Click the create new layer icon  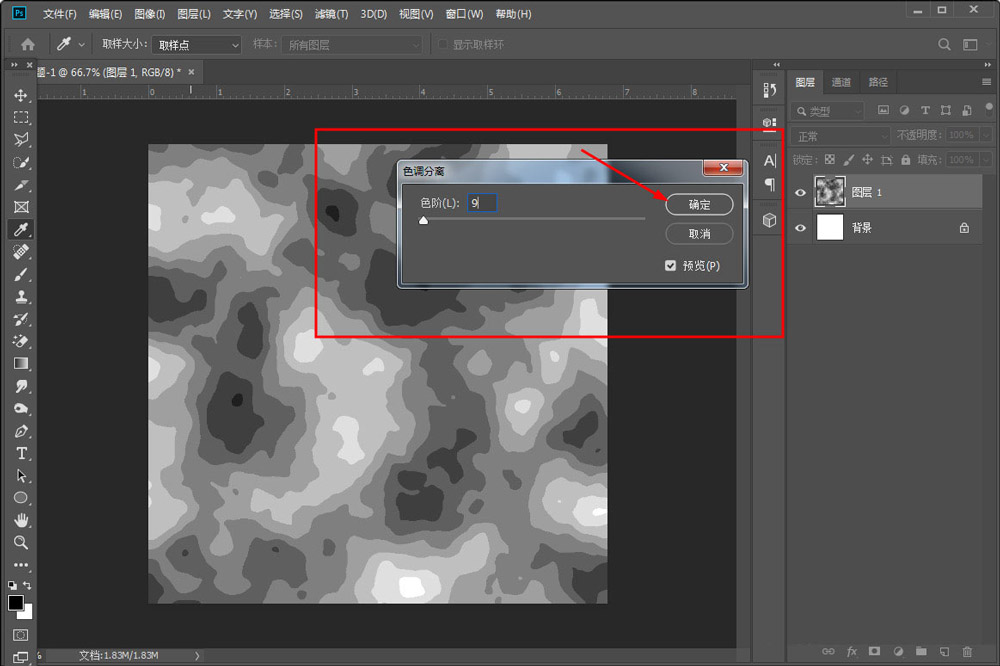tap(944, 651)
